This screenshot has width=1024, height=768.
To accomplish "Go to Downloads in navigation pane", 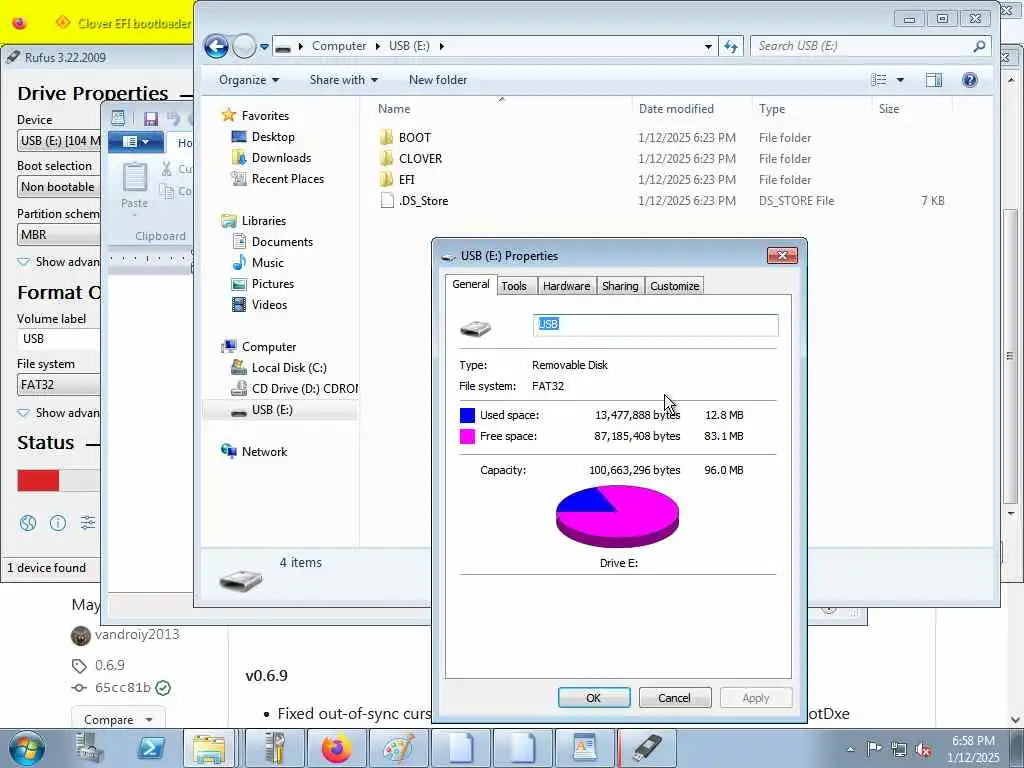I will (281, 157).
